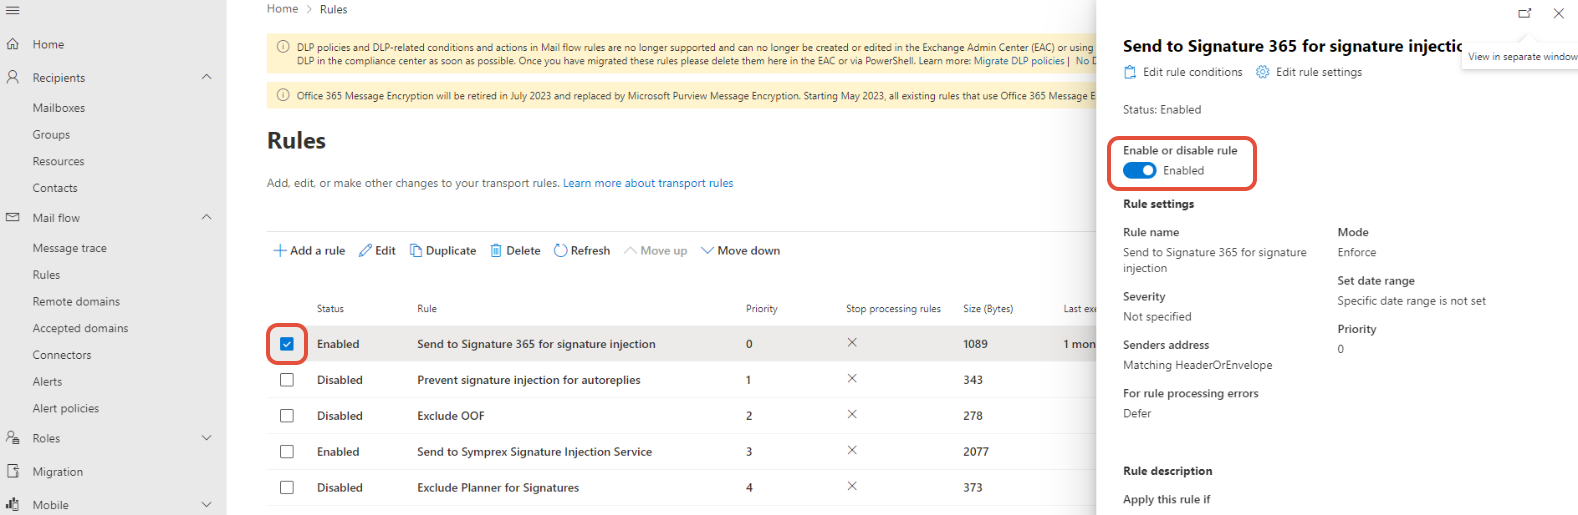Click the Duplicate copy icon
Image resolution: width=1578 pixels, height=515 pixels.
pos(416,251)
